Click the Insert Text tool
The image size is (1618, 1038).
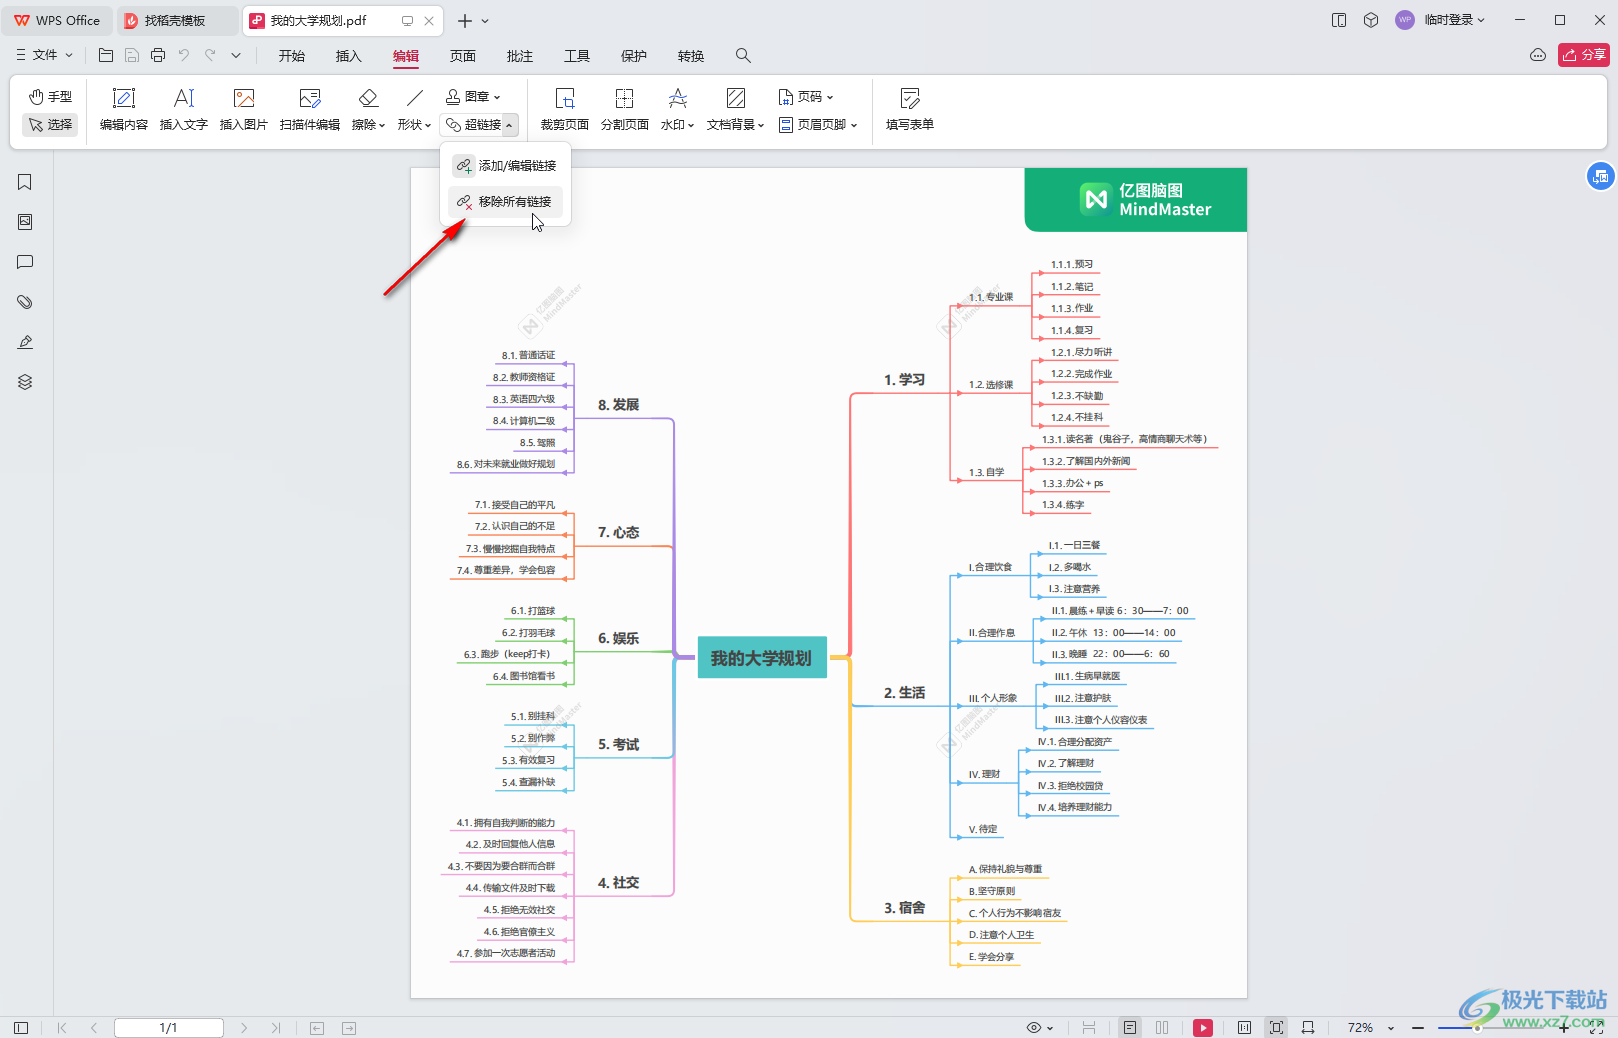tap(184, 109)
